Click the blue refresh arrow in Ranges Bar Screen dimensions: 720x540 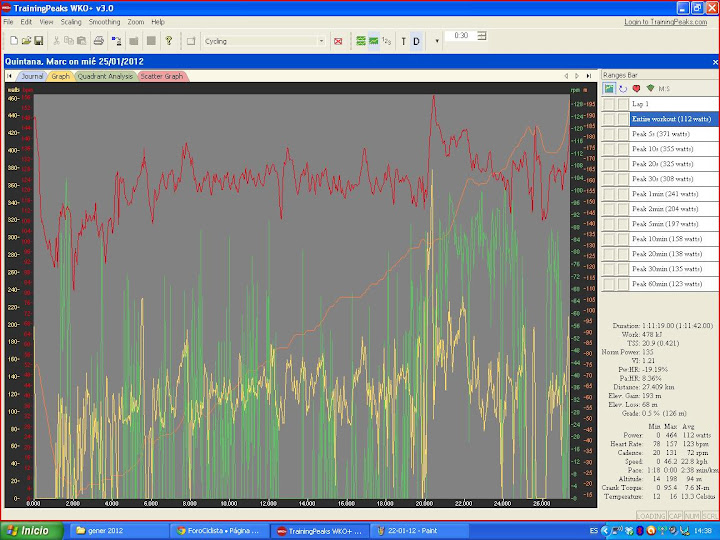(x=623, y=89)
